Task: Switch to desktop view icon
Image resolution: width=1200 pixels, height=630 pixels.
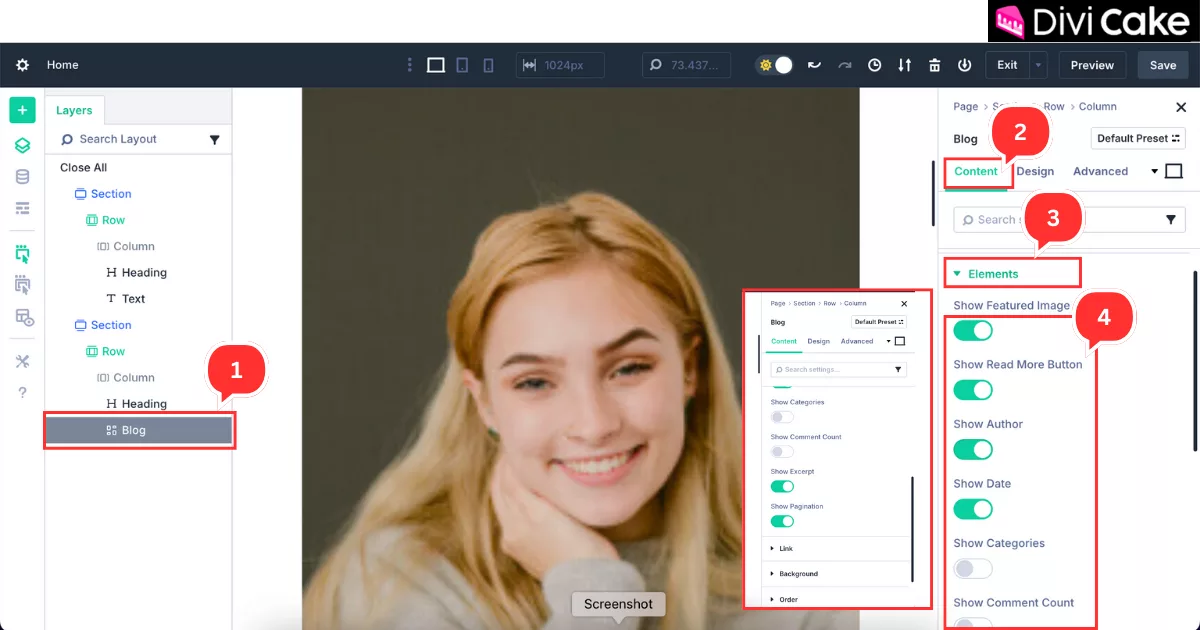Action: [436, 65]
